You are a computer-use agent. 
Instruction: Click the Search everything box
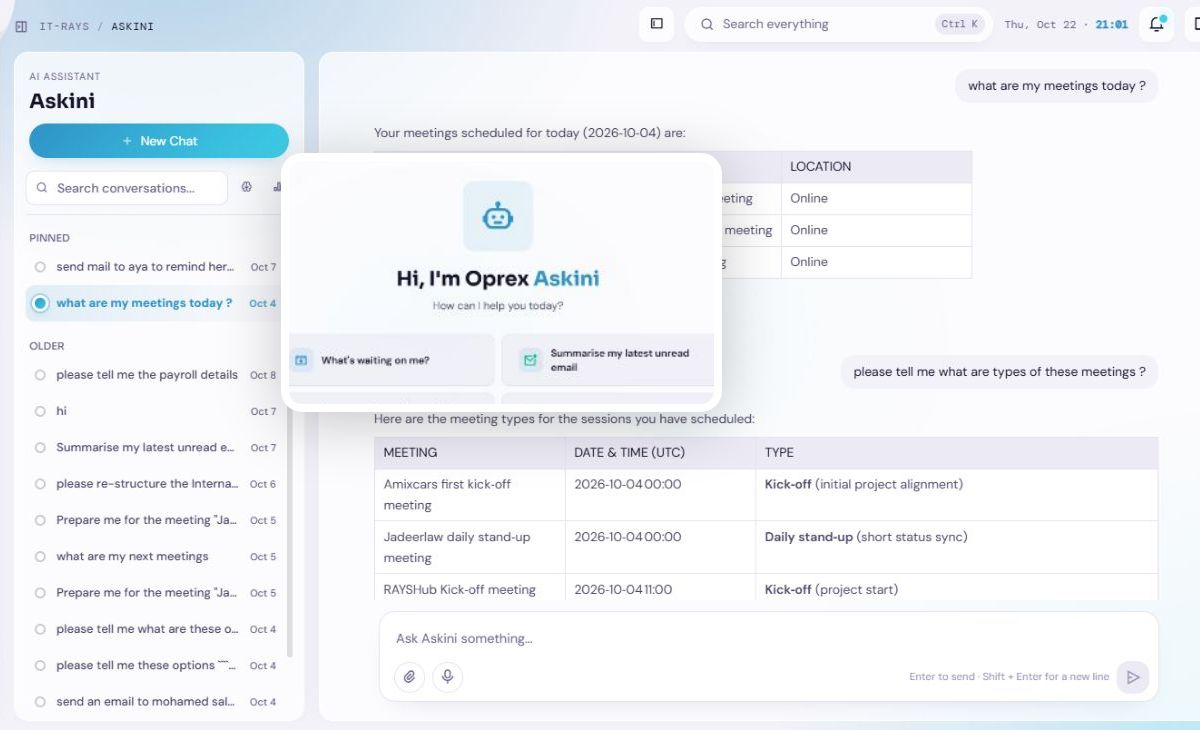click(838, 24)
